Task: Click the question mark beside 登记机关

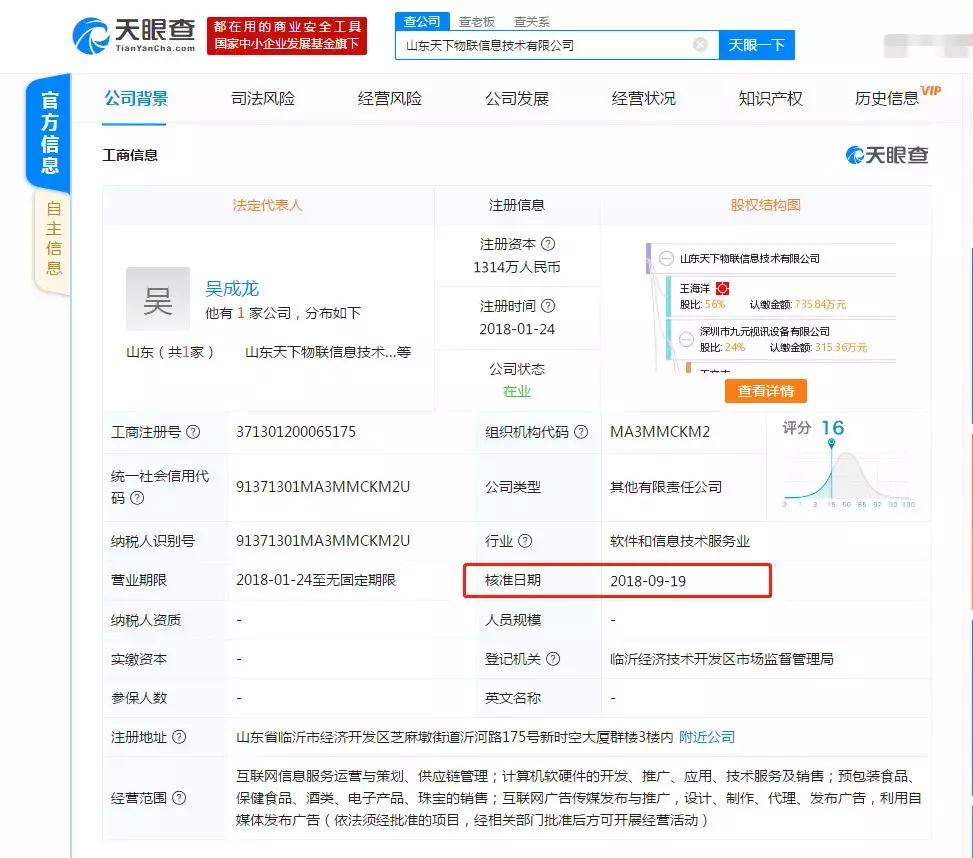Action: [554, 658]
